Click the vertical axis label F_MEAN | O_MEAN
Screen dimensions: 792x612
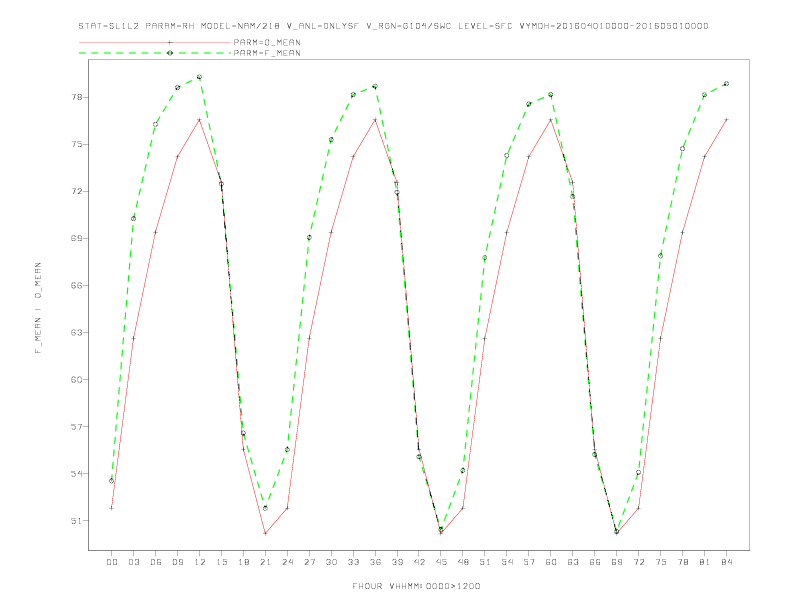[x=38, y=308]
